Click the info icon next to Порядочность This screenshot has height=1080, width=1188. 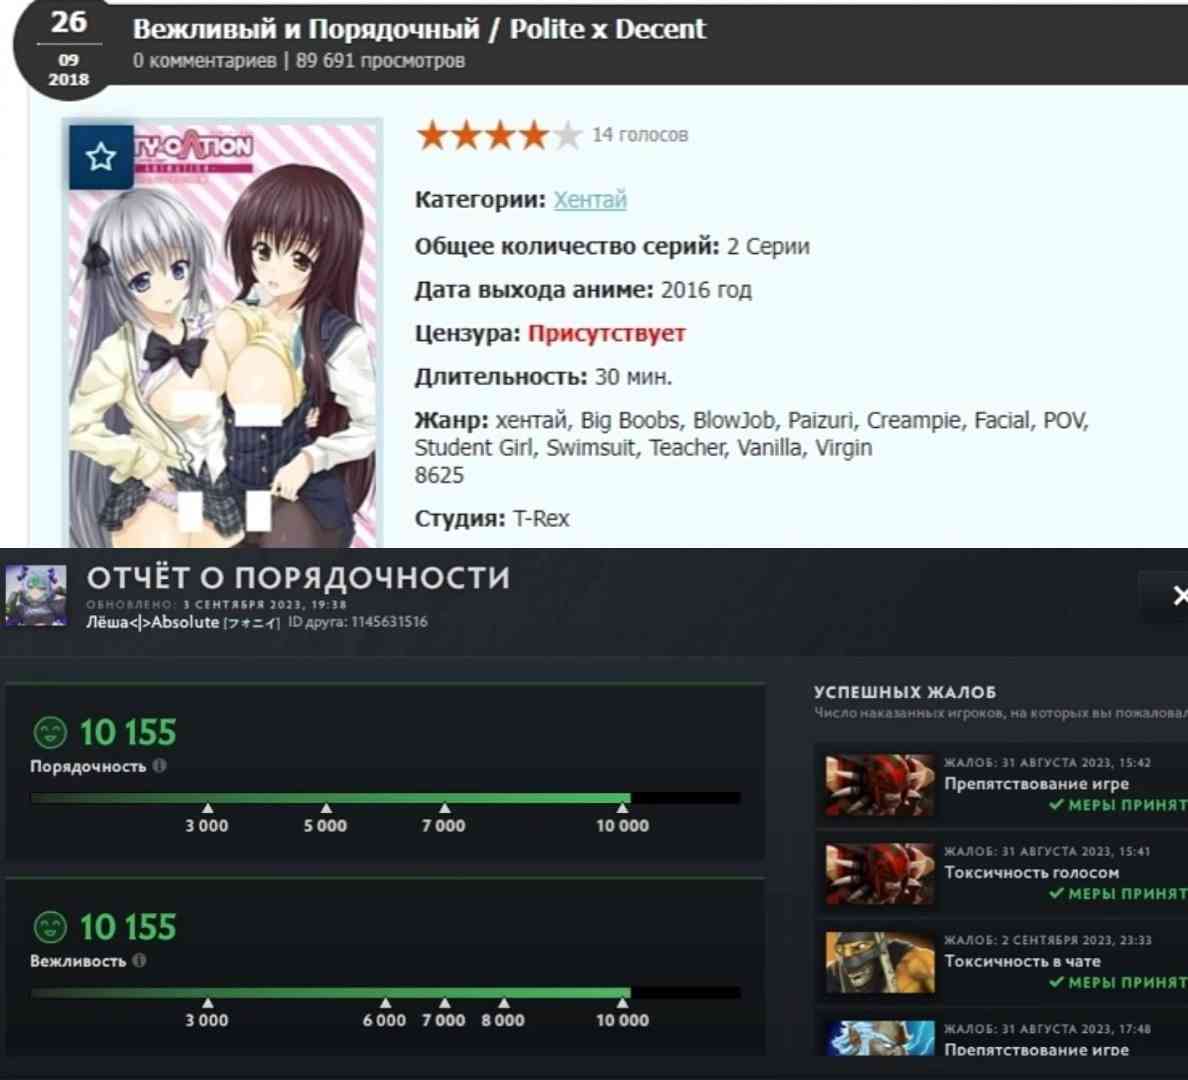159,765
